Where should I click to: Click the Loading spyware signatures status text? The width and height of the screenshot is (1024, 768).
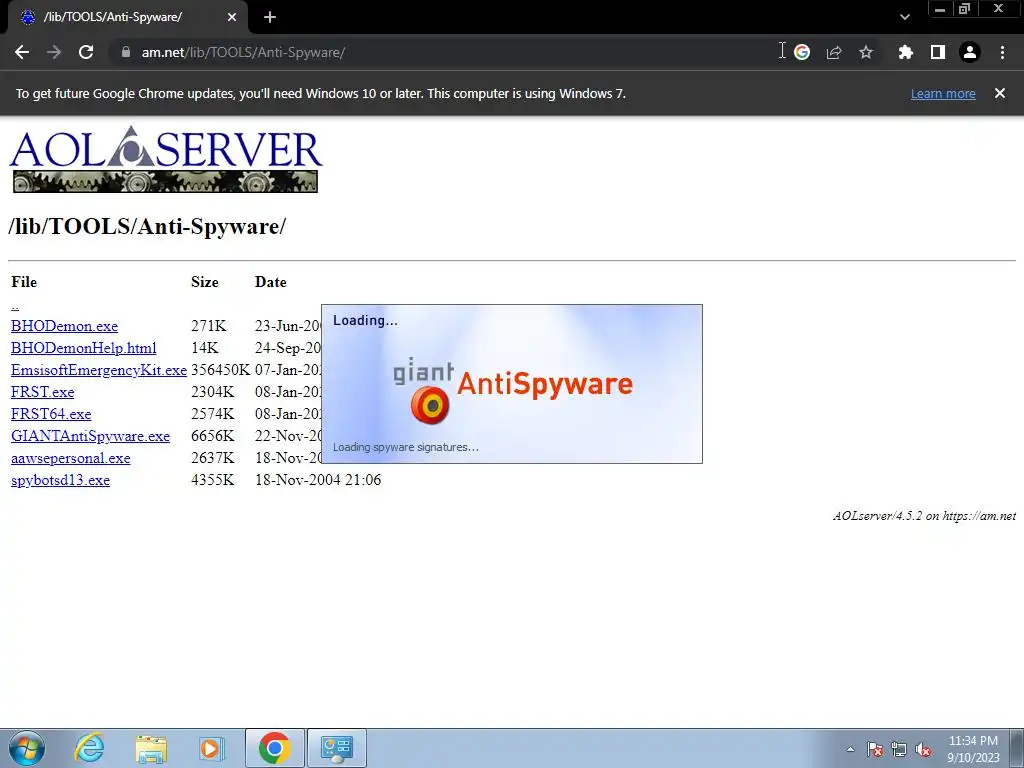(x=406, y=447)
